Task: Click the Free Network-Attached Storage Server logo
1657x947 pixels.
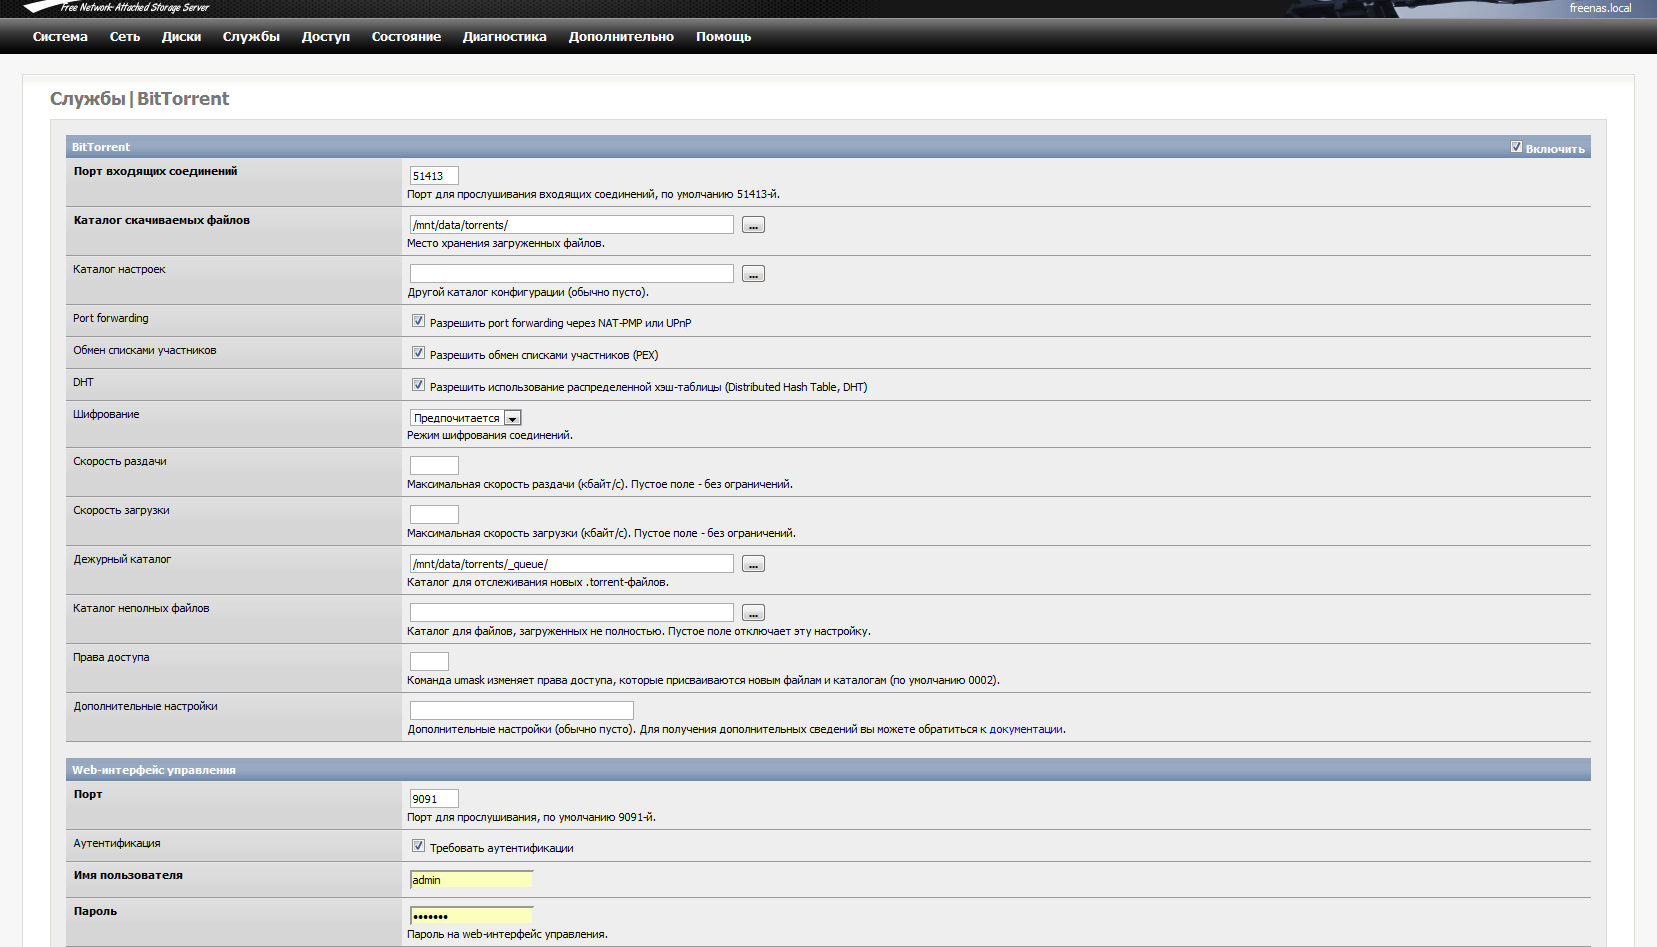Action: click(116, 7)
